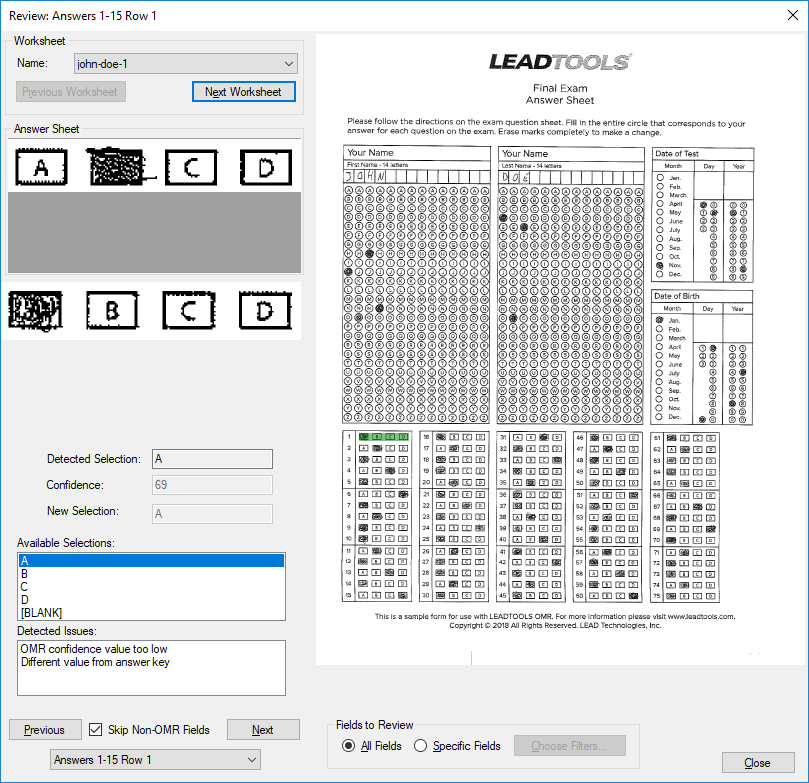Click the filled first bubble in lower row

(x=36, y=310)
